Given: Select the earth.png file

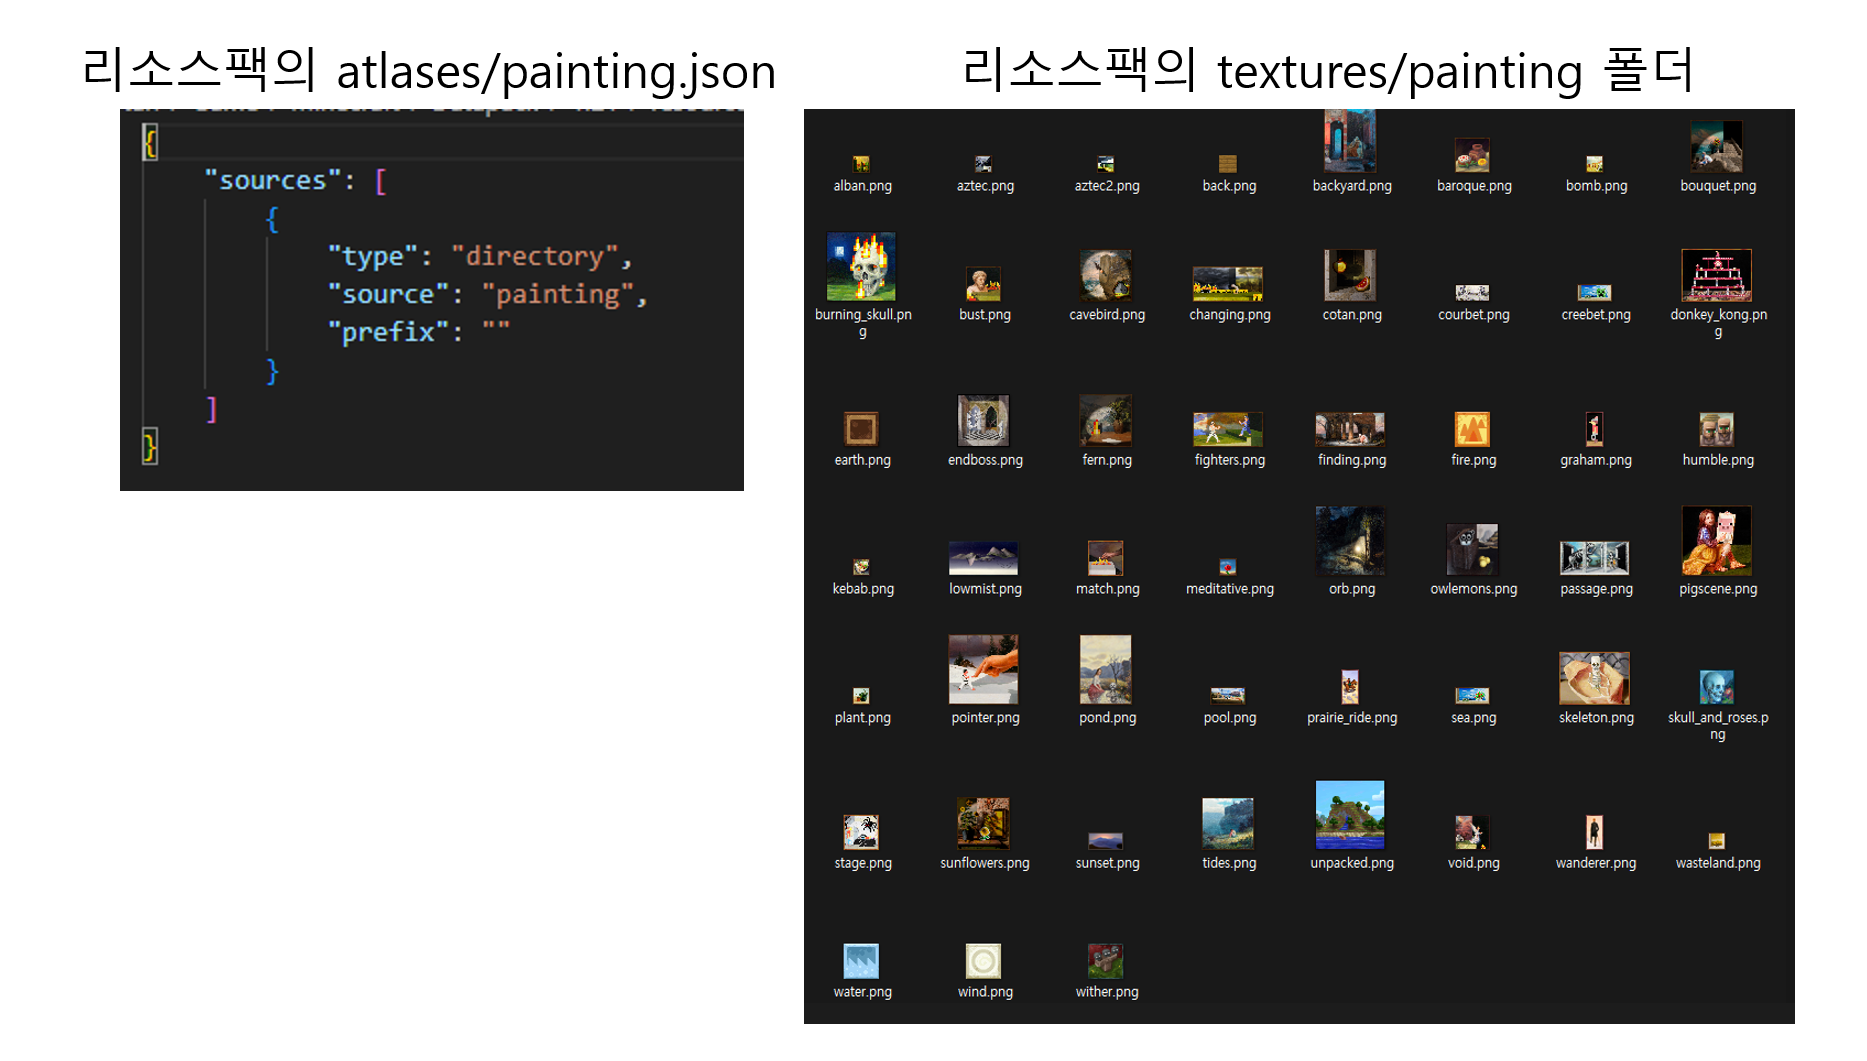Looking at the screenshot, I should pos(861,429).
